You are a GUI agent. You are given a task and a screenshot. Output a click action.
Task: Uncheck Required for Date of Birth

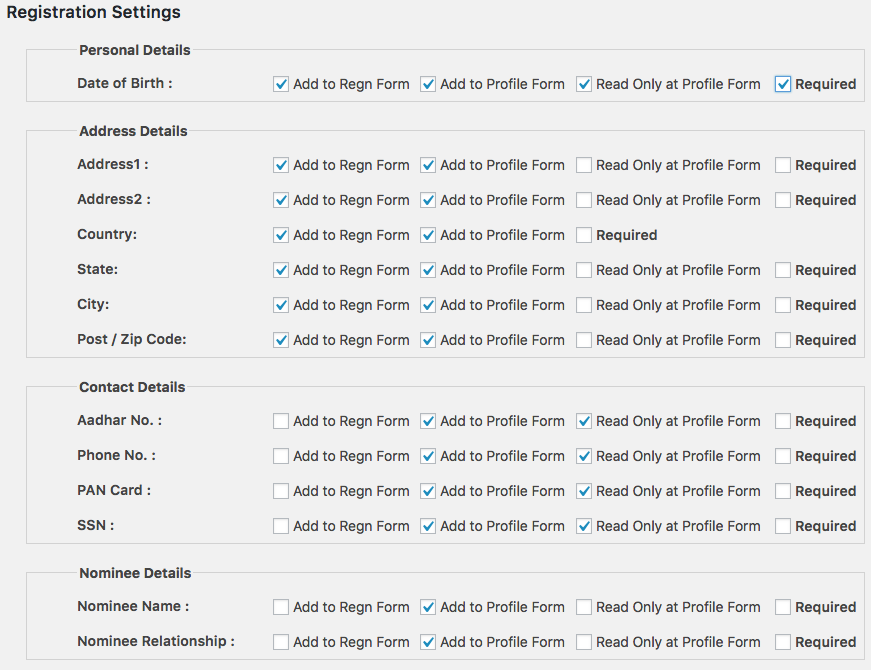pyautogui.click(x=783, y=84)
